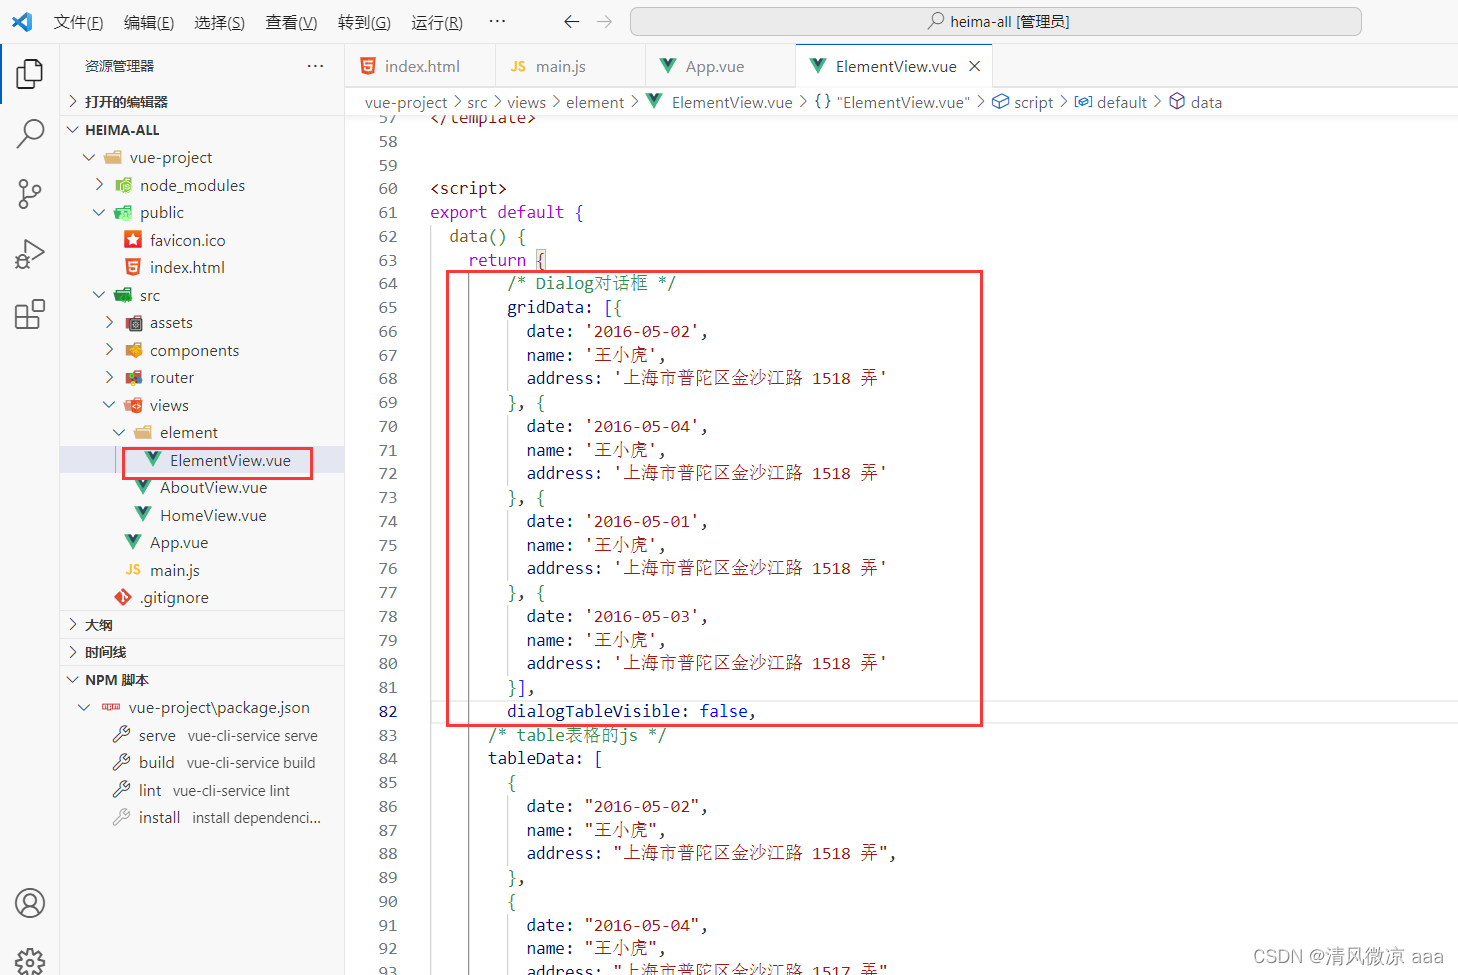Open the 选择(S) menu

pos(220,22)
